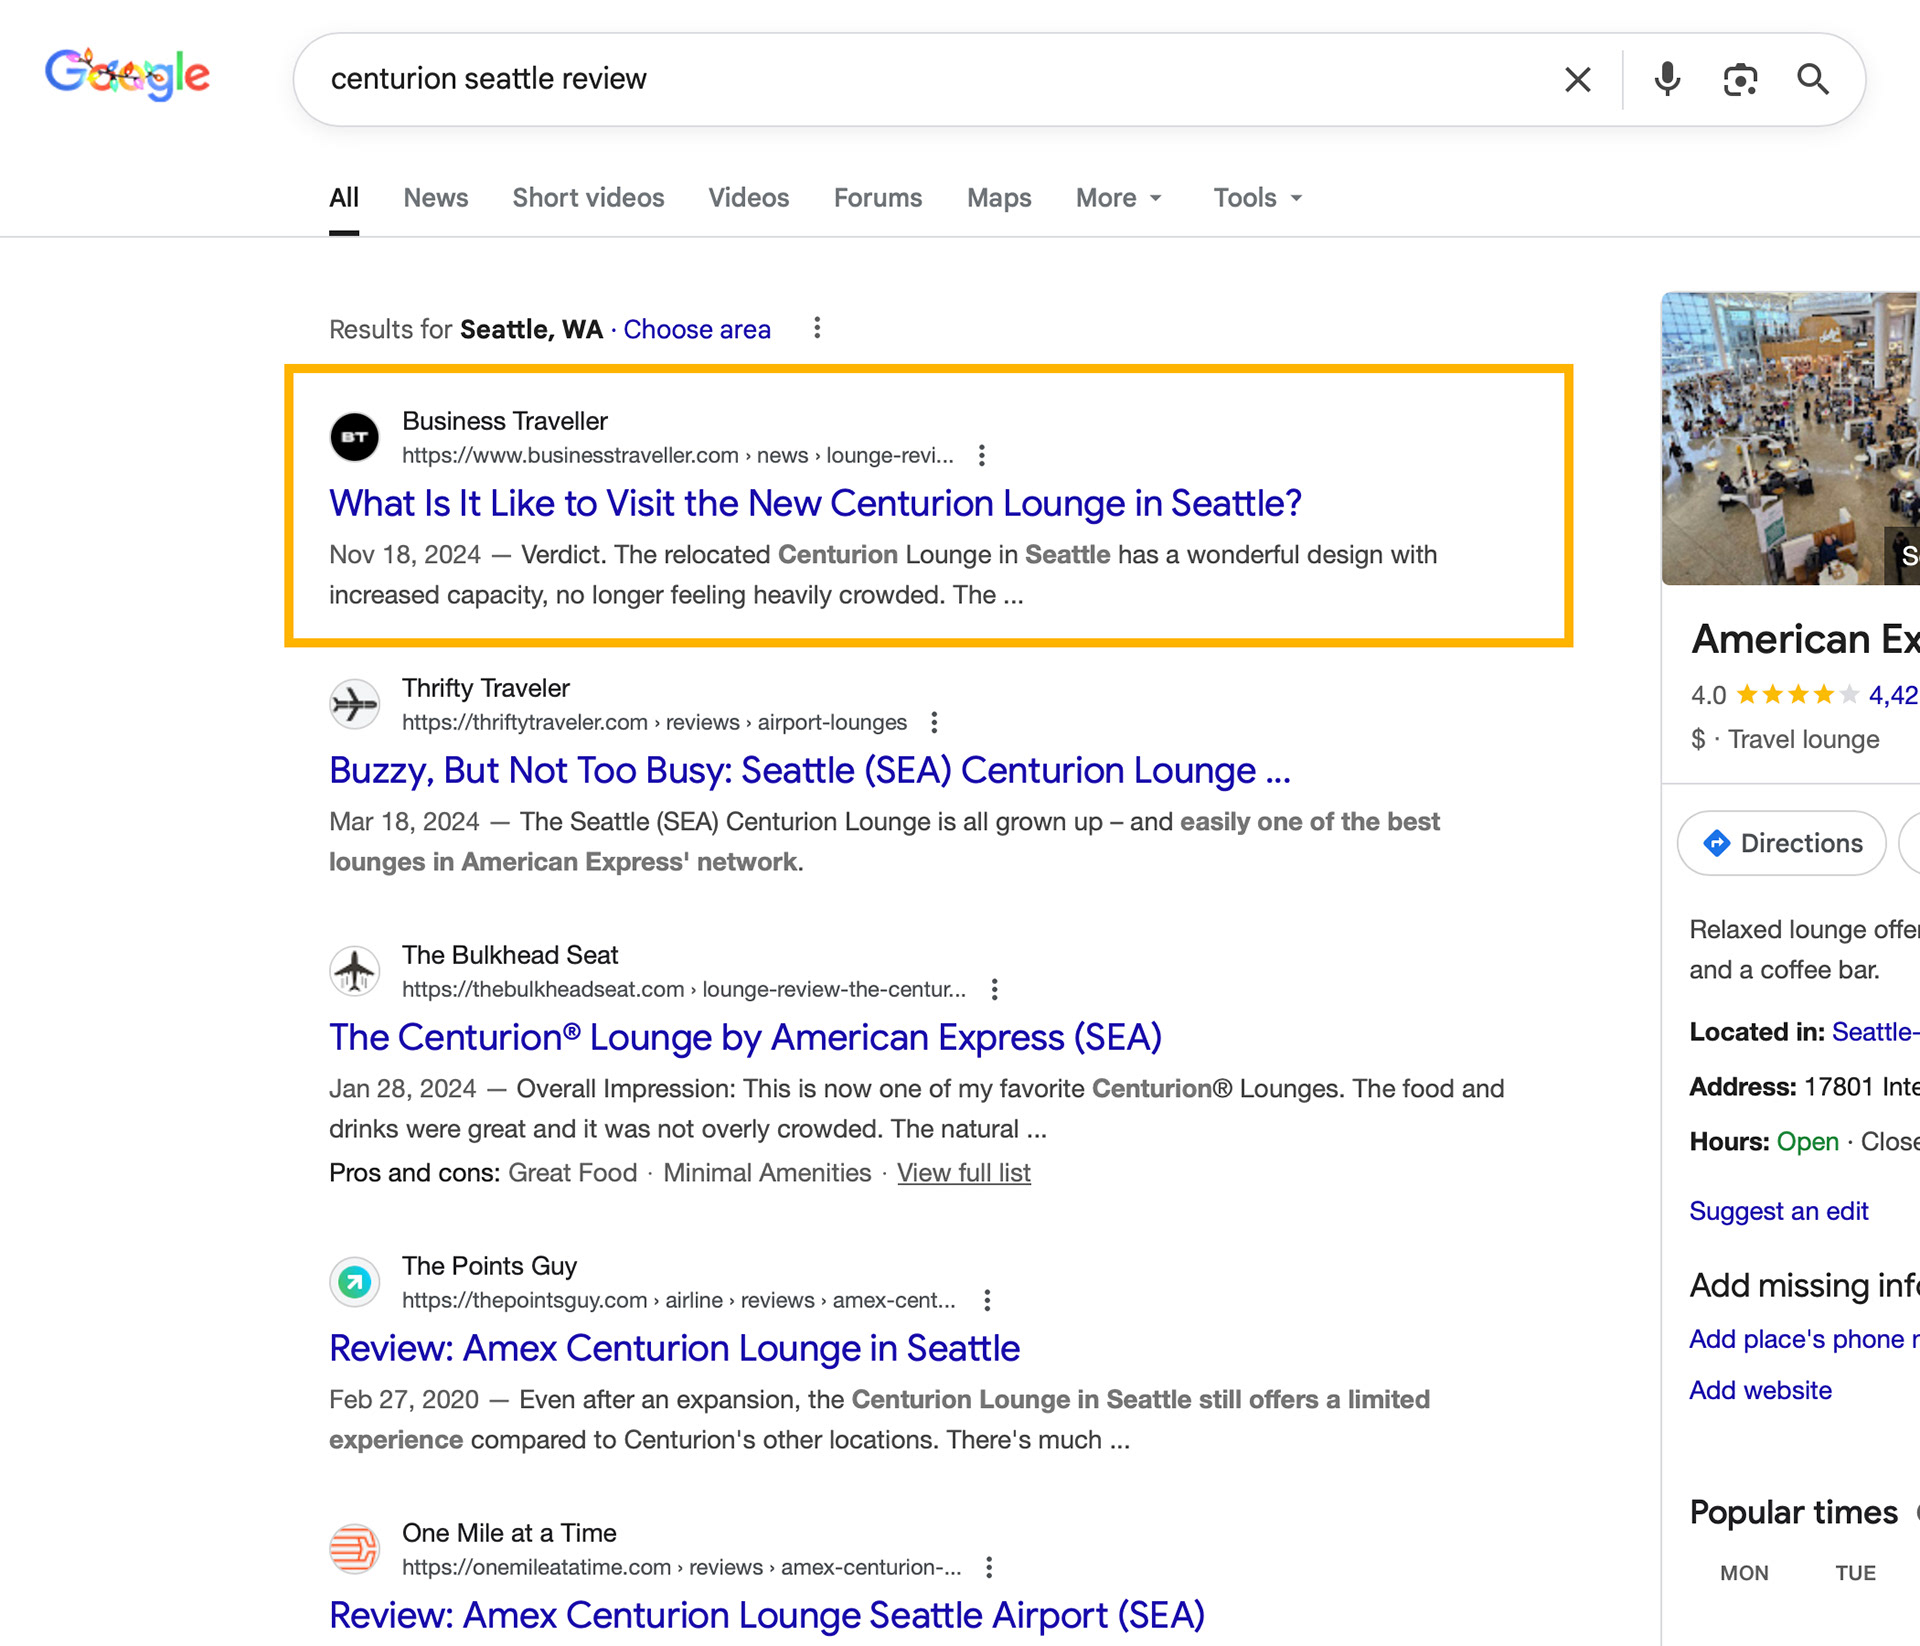Open the three-dot menu for the Business Traveller result
Screen dimensions: 1920x1646
click(x=982, y=455)
